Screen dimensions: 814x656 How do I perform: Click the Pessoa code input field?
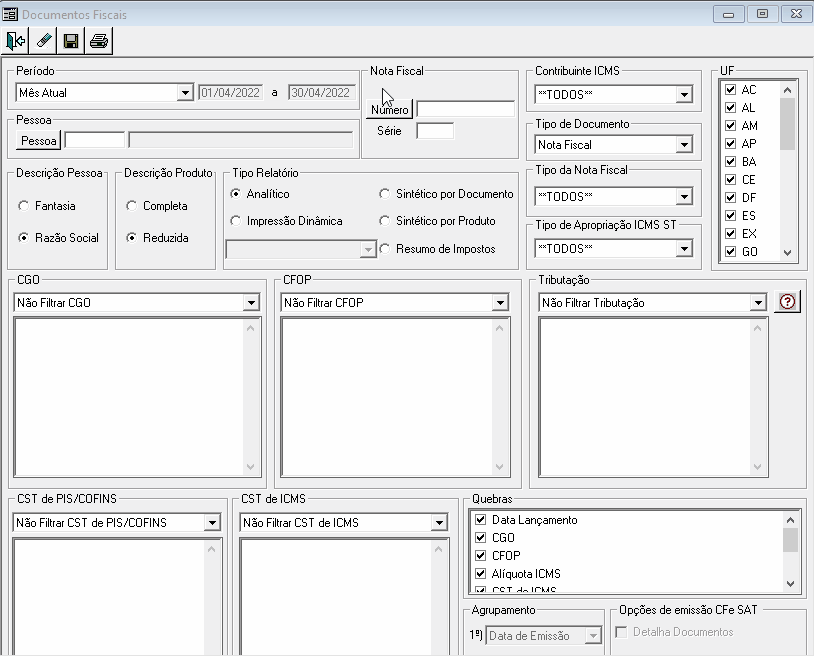click(94, 140)
